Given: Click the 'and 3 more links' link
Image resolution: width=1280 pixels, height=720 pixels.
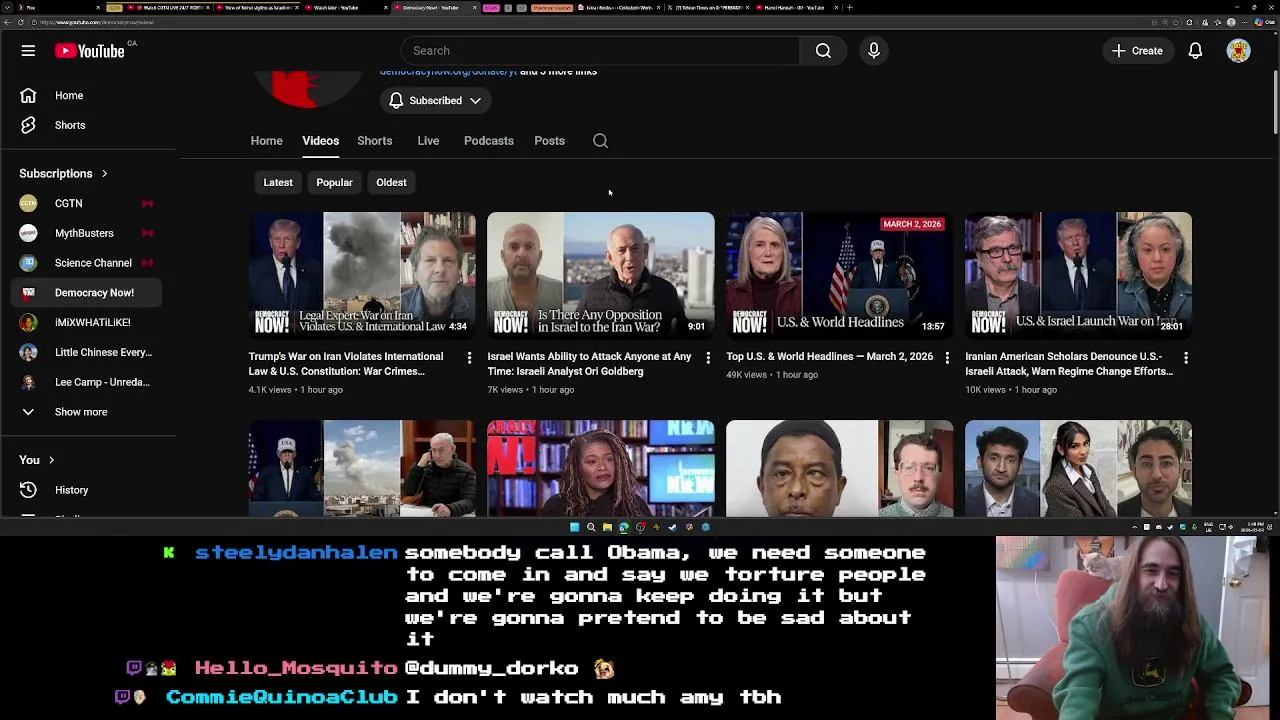Looking at the screenshot, I should (x=558, y=72).
